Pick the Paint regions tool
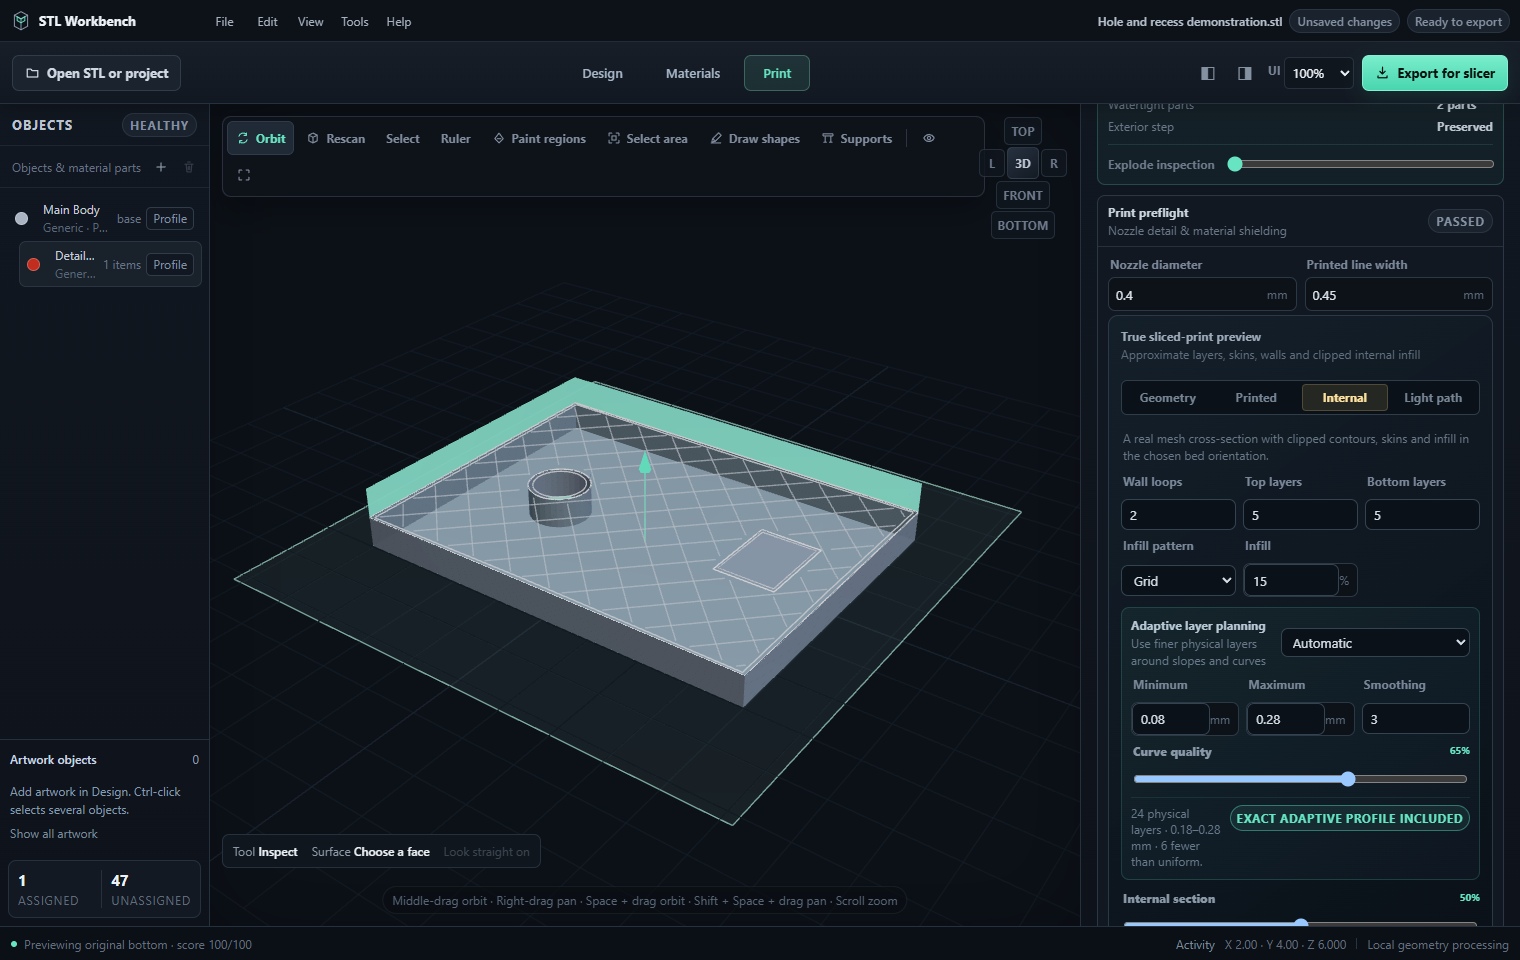Screen dimensions: 1520x960 540,138
